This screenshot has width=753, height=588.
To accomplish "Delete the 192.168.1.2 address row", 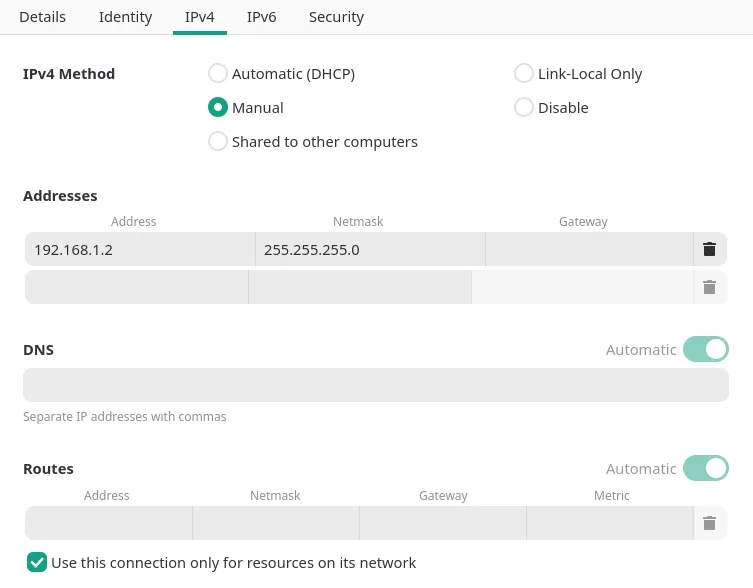I will point(709,249).
